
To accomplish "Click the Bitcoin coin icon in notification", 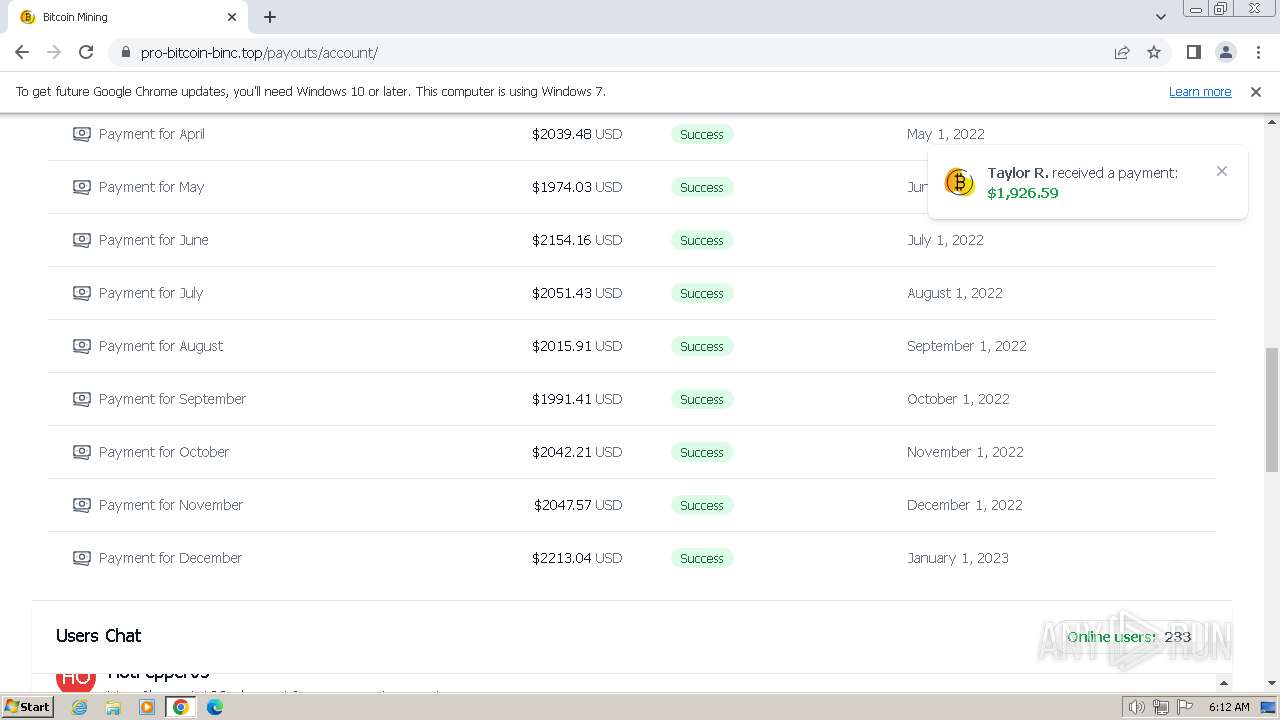I will pos(959,182).
